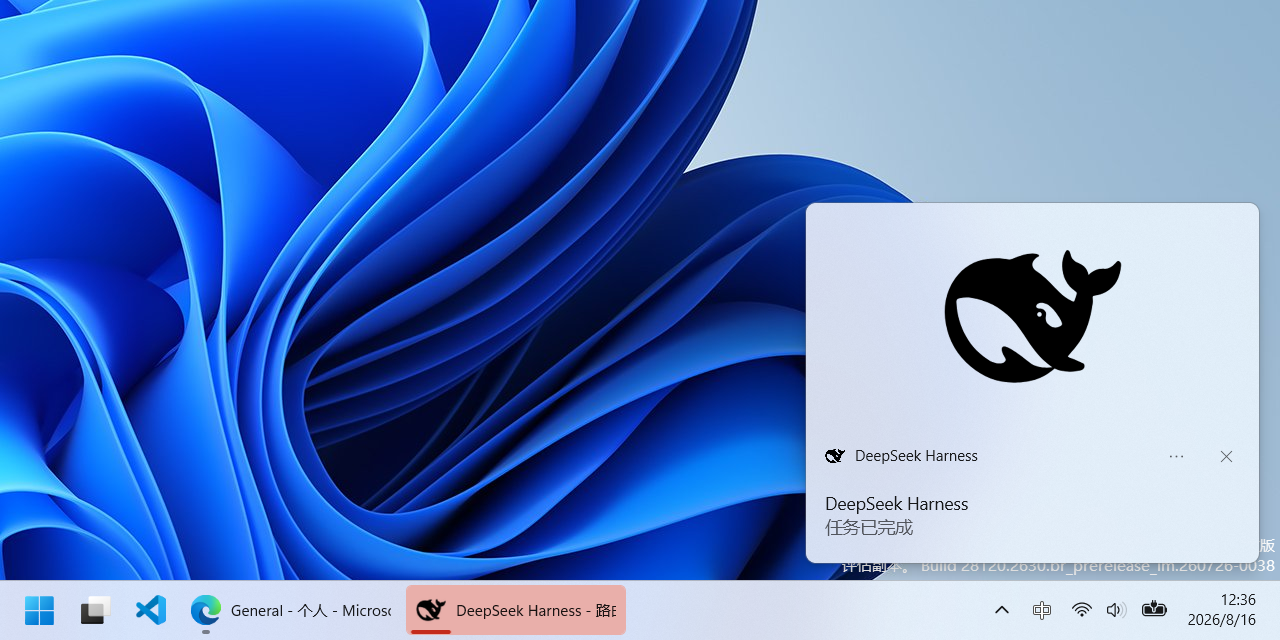The image size is (1280, 640).
Task: Open the Wi-Fi network flyout
Action: pos(1081,610)
